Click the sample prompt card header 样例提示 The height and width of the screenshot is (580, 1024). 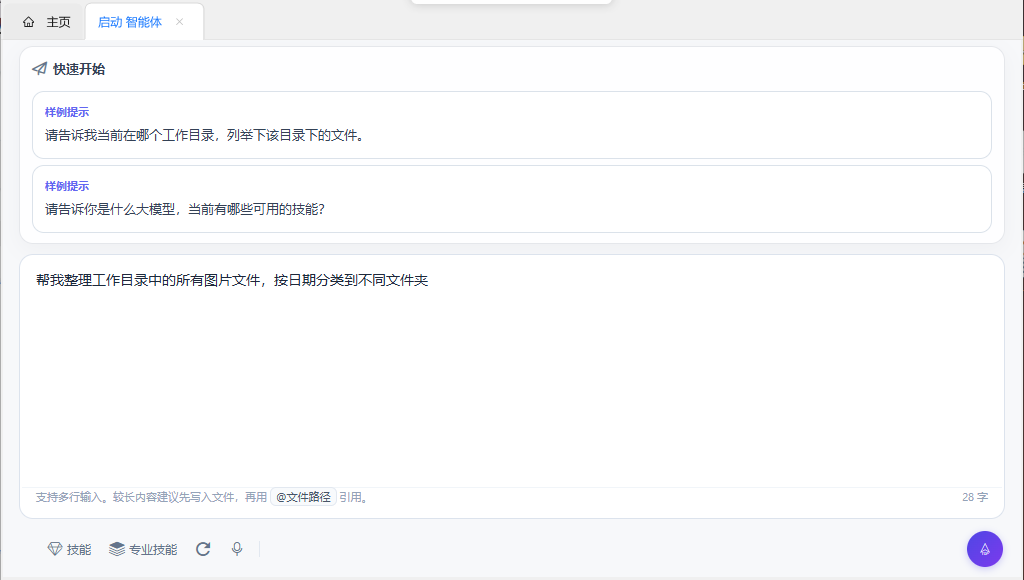(66, 112)
